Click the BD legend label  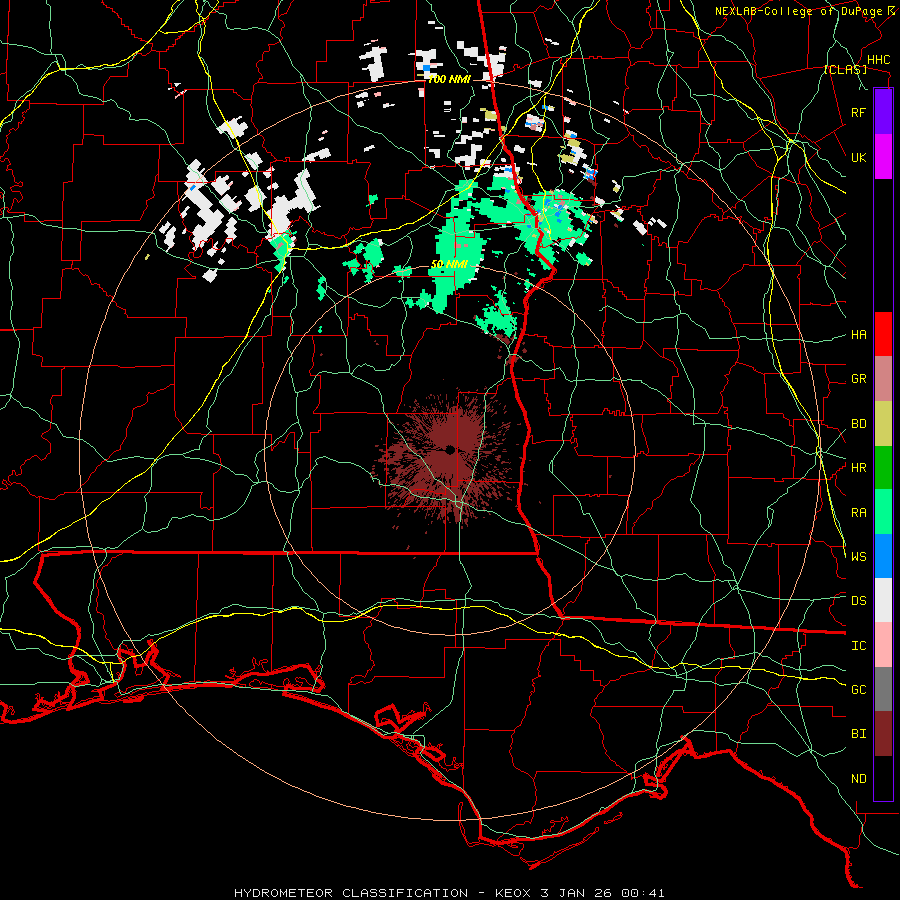(x=859, y=424)
